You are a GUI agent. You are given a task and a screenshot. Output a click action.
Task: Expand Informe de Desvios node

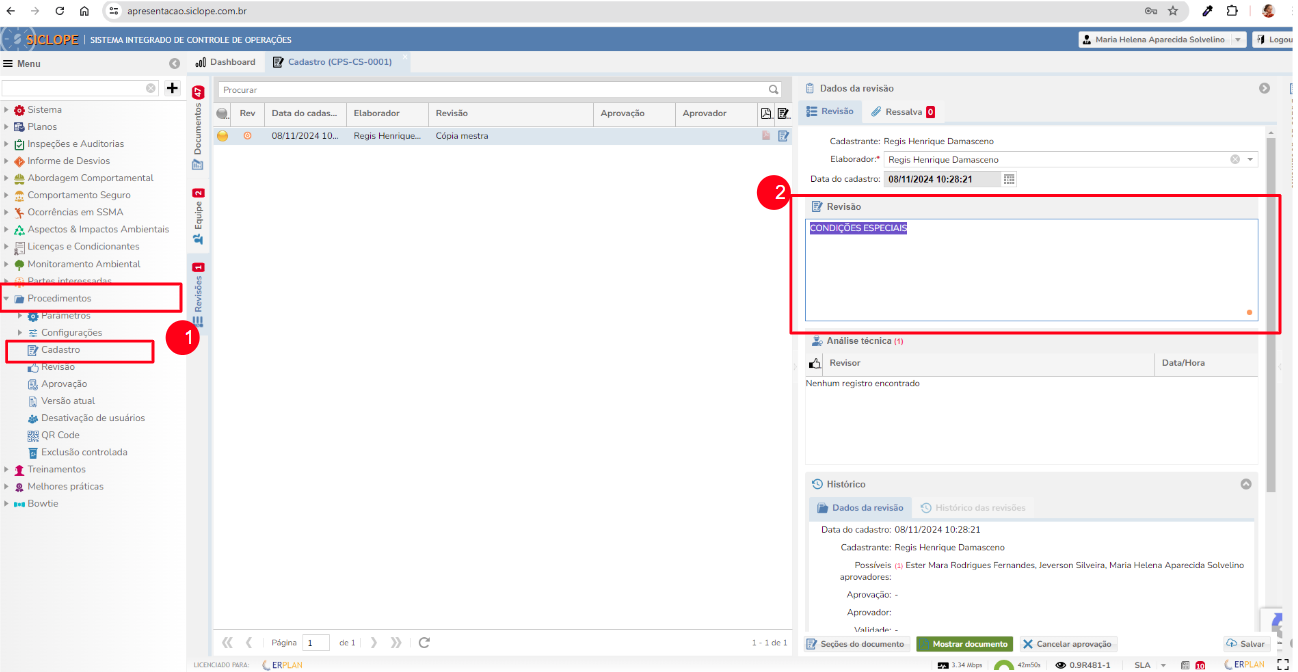click(6, 161)
